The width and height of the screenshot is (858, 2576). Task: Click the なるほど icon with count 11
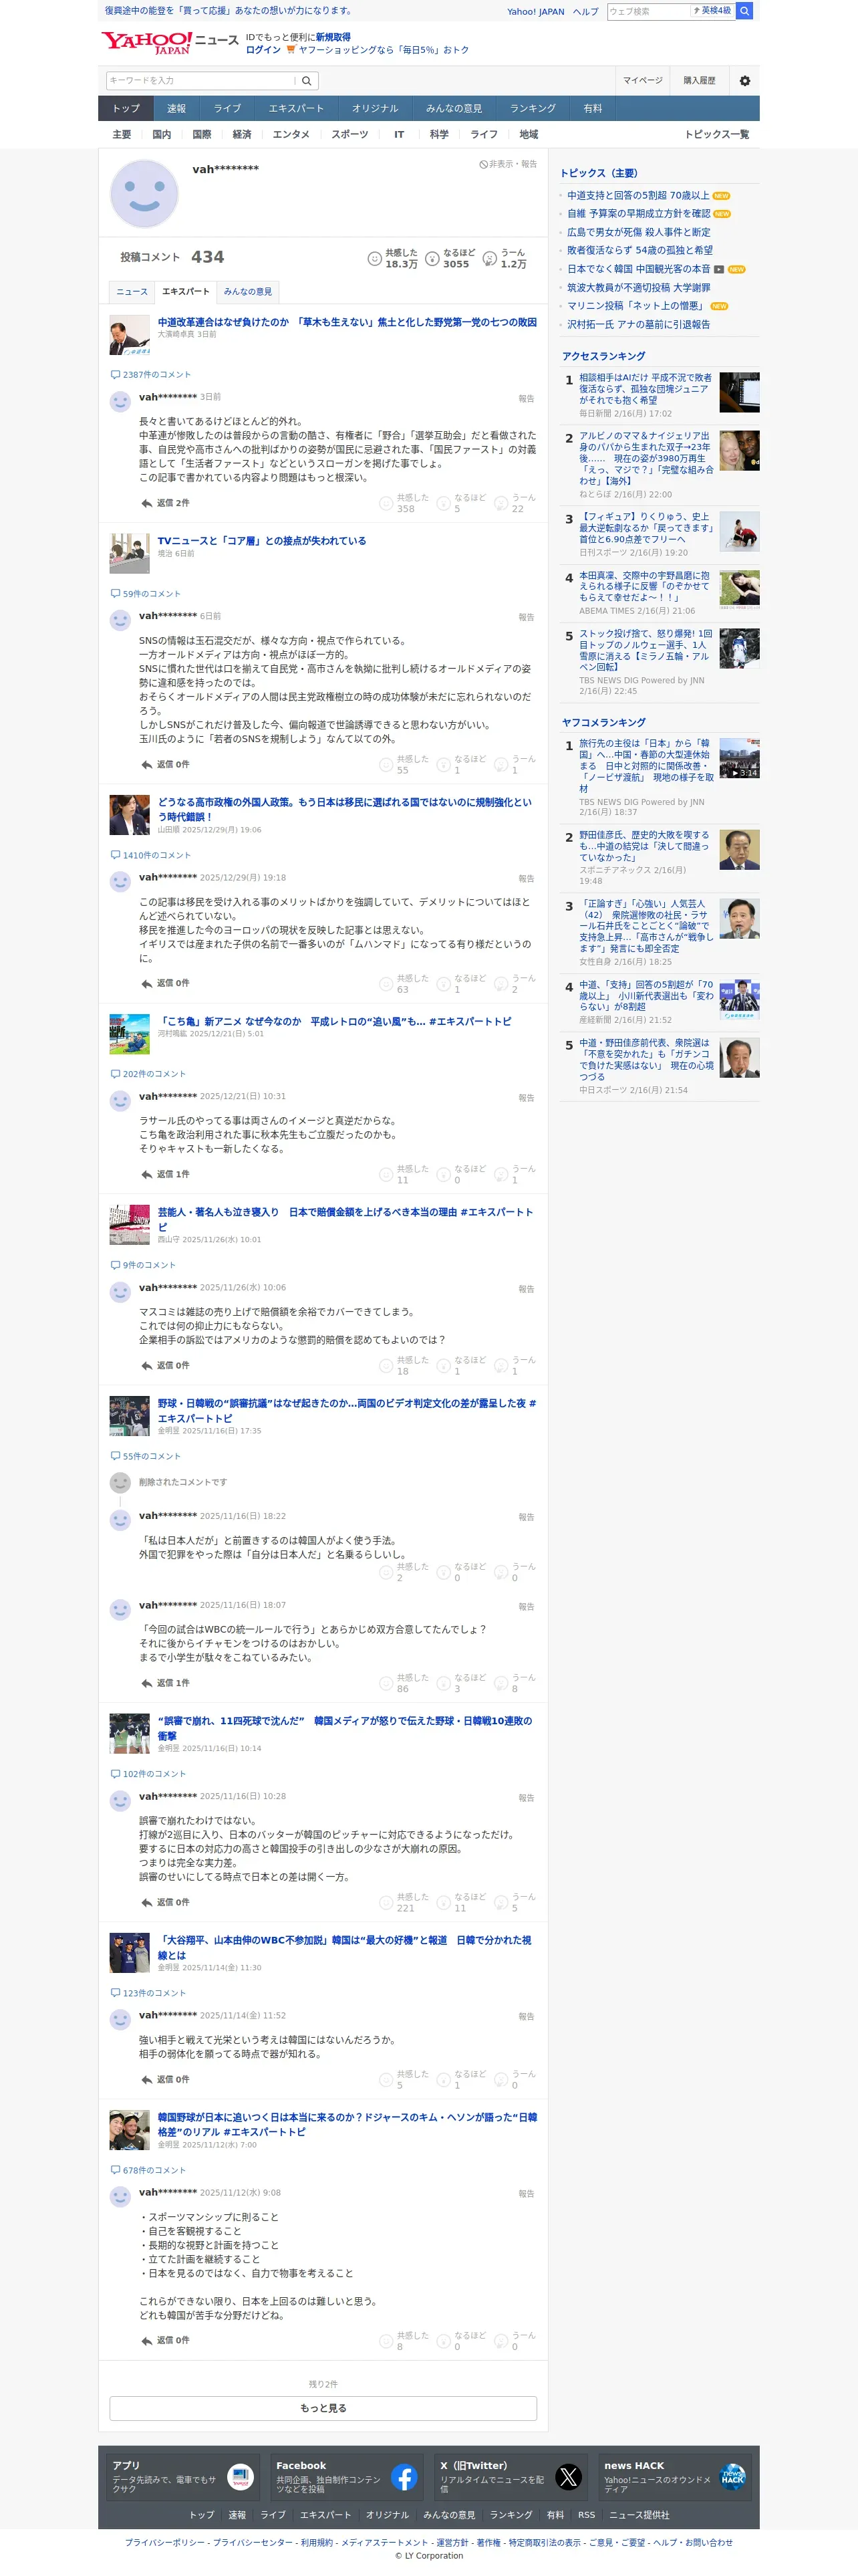coord(443,1903)
